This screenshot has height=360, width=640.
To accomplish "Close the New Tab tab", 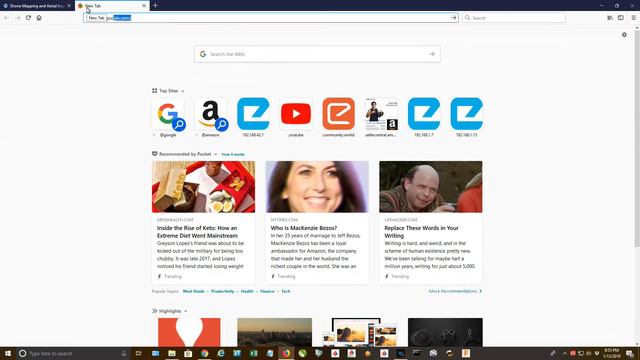I will tap(144, 6).
